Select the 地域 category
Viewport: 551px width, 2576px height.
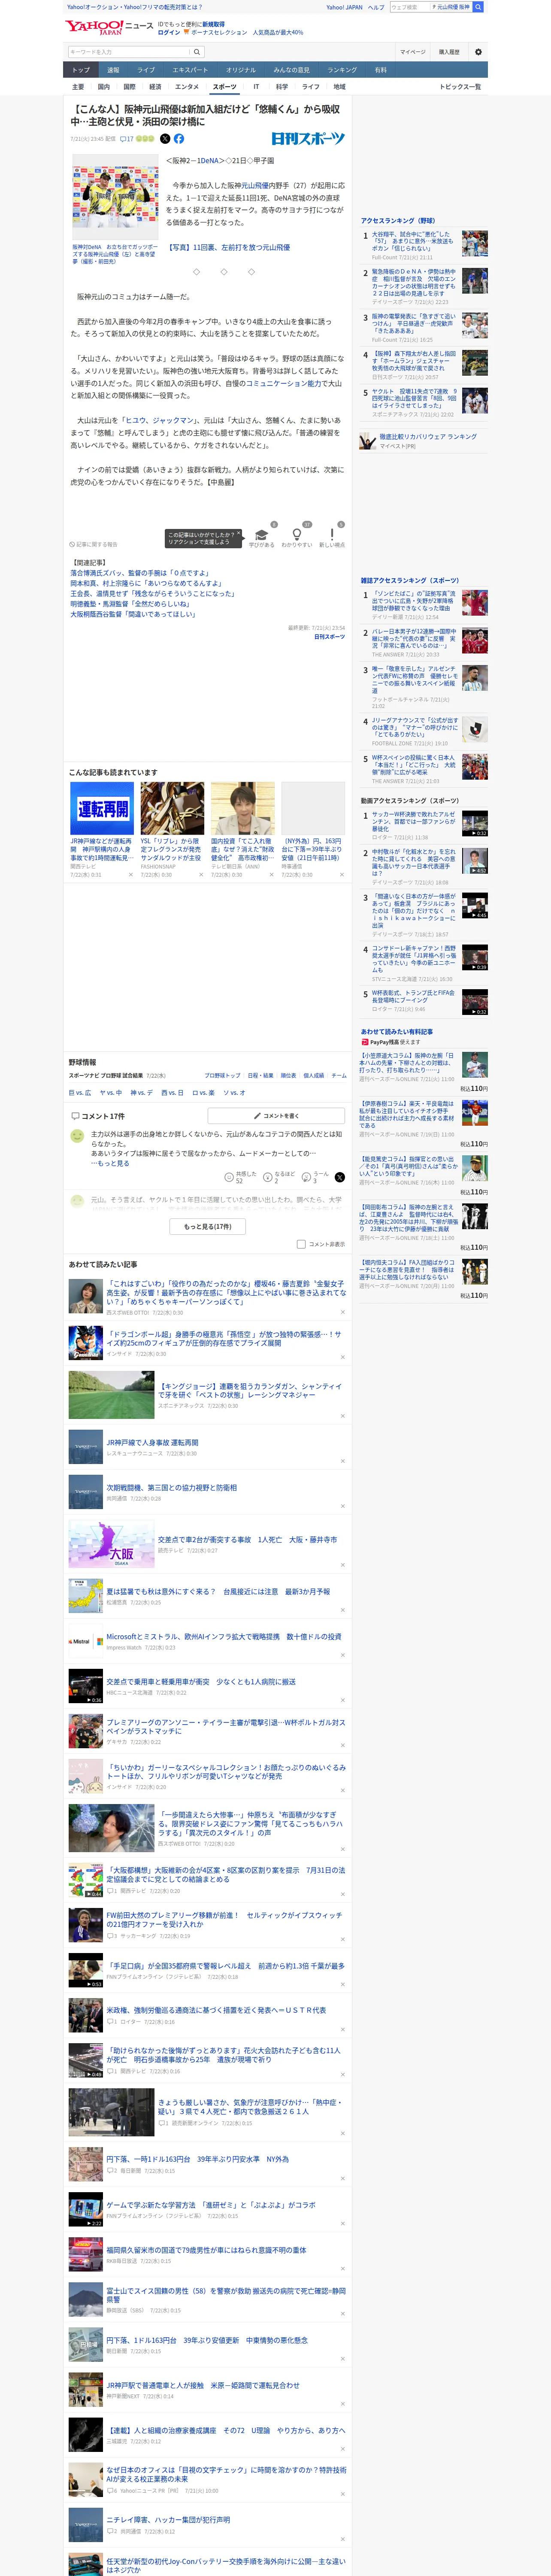tap(339, 87)
